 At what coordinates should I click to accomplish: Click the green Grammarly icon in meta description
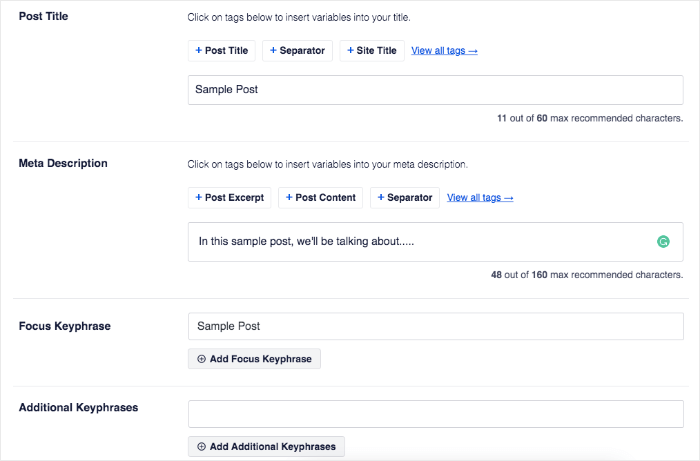click(x=663, y=241)
